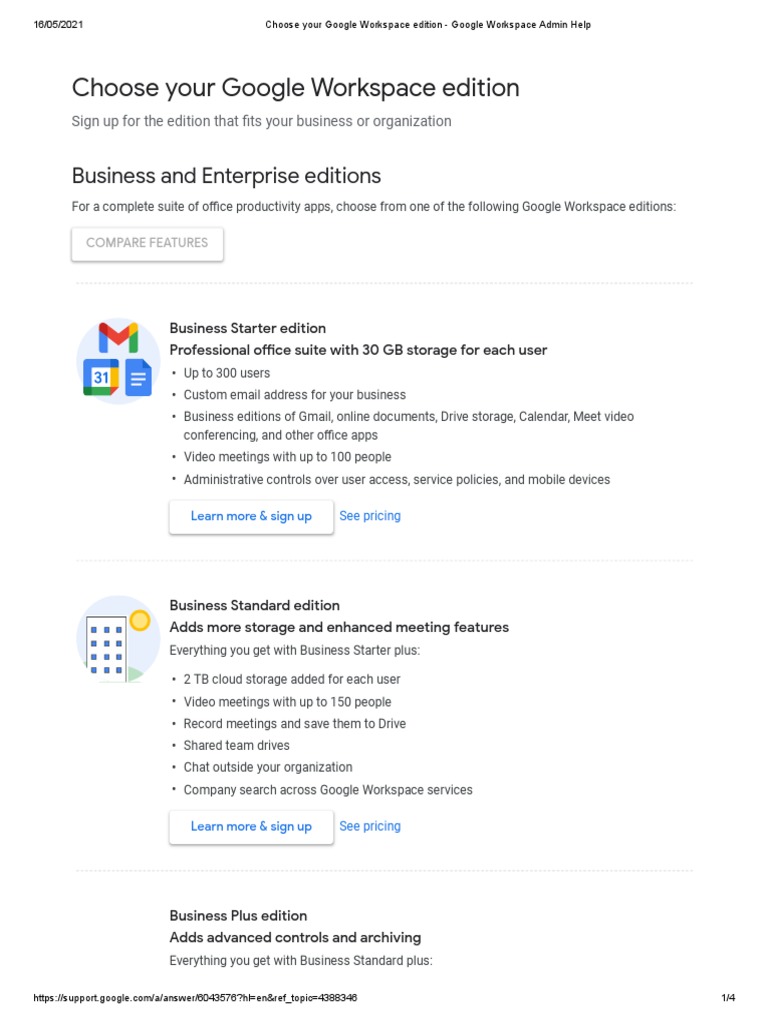The width and height of the screenshot is (768, 1024).
Task: Follow See pricing link under Business Starter
Action: coord(370,516)
